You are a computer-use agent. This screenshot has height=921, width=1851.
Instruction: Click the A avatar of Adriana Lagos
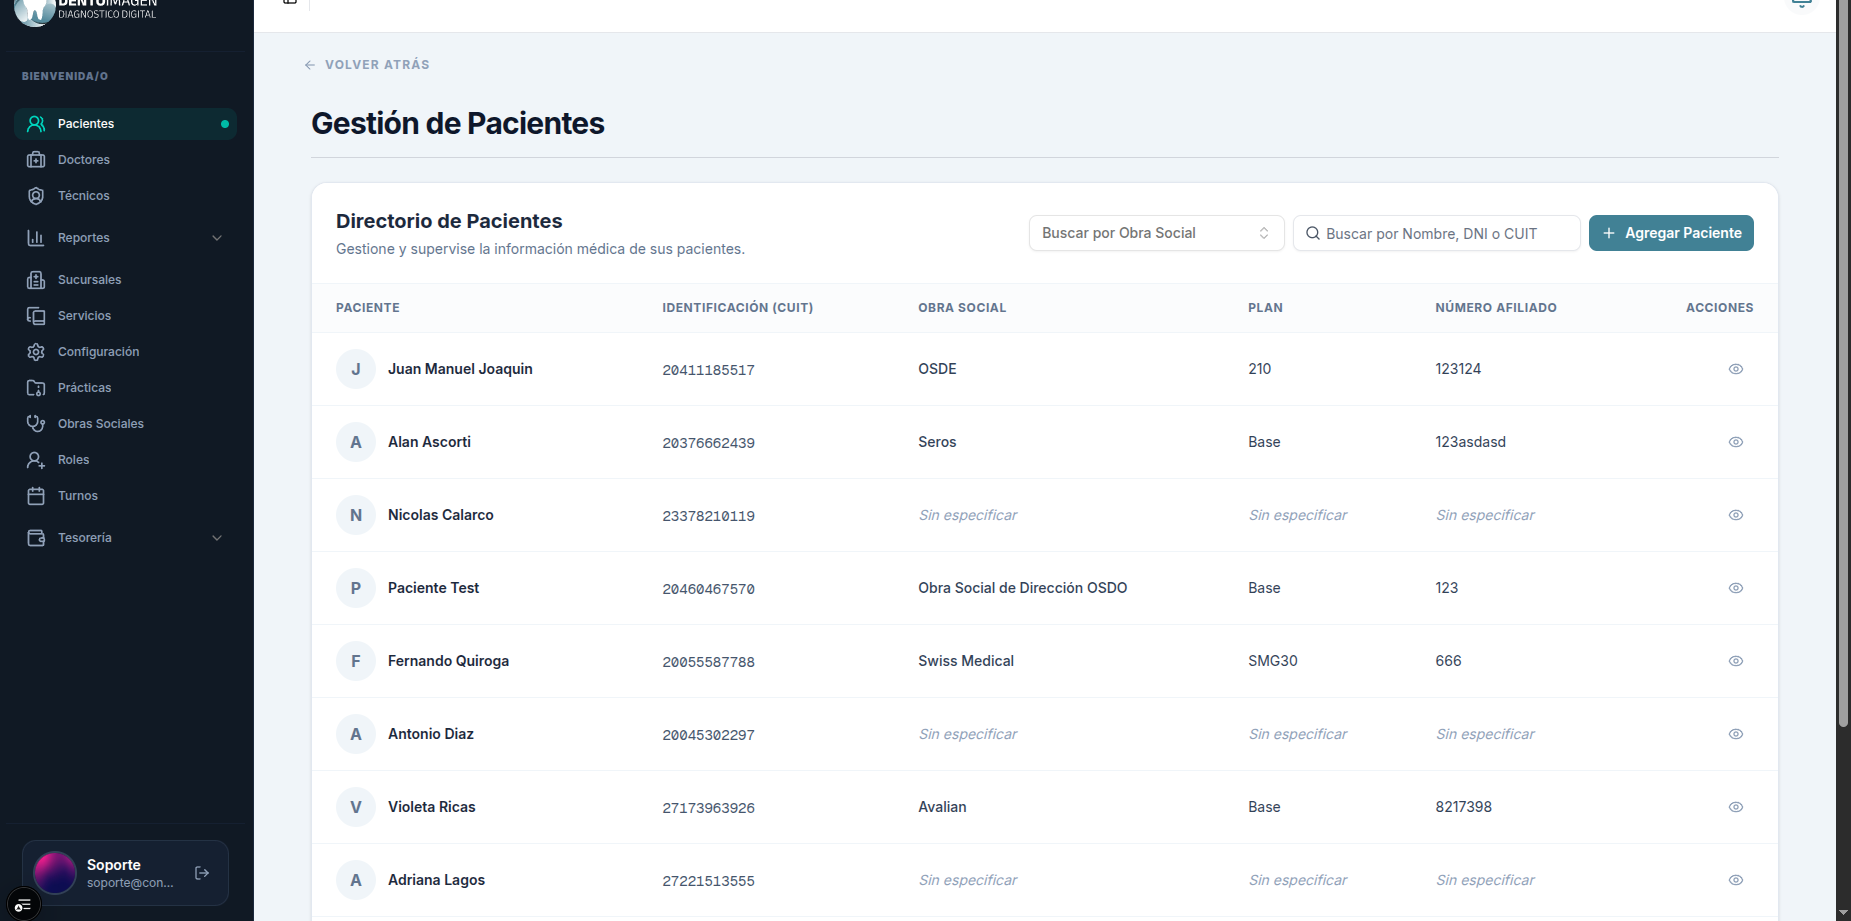tap(356, 880)
